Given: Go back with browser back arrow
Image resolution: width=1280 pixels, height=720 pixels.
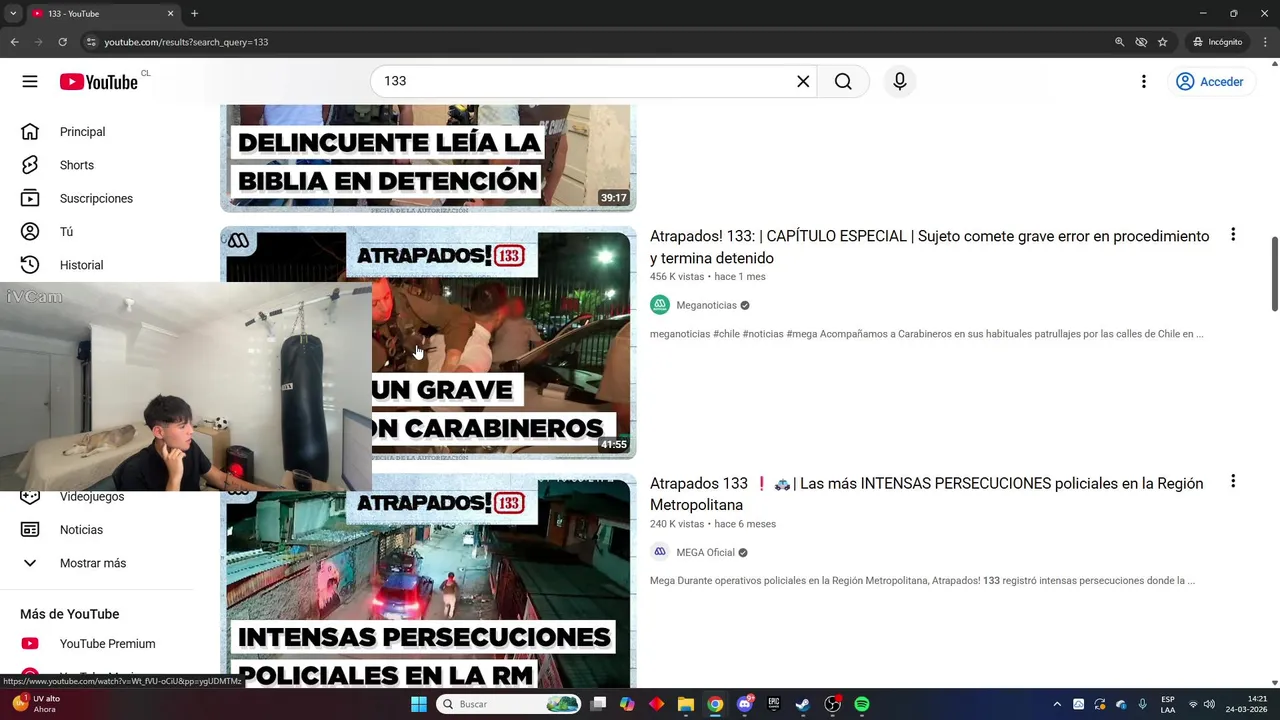Looking at the screenshot, I should point(14,42).
